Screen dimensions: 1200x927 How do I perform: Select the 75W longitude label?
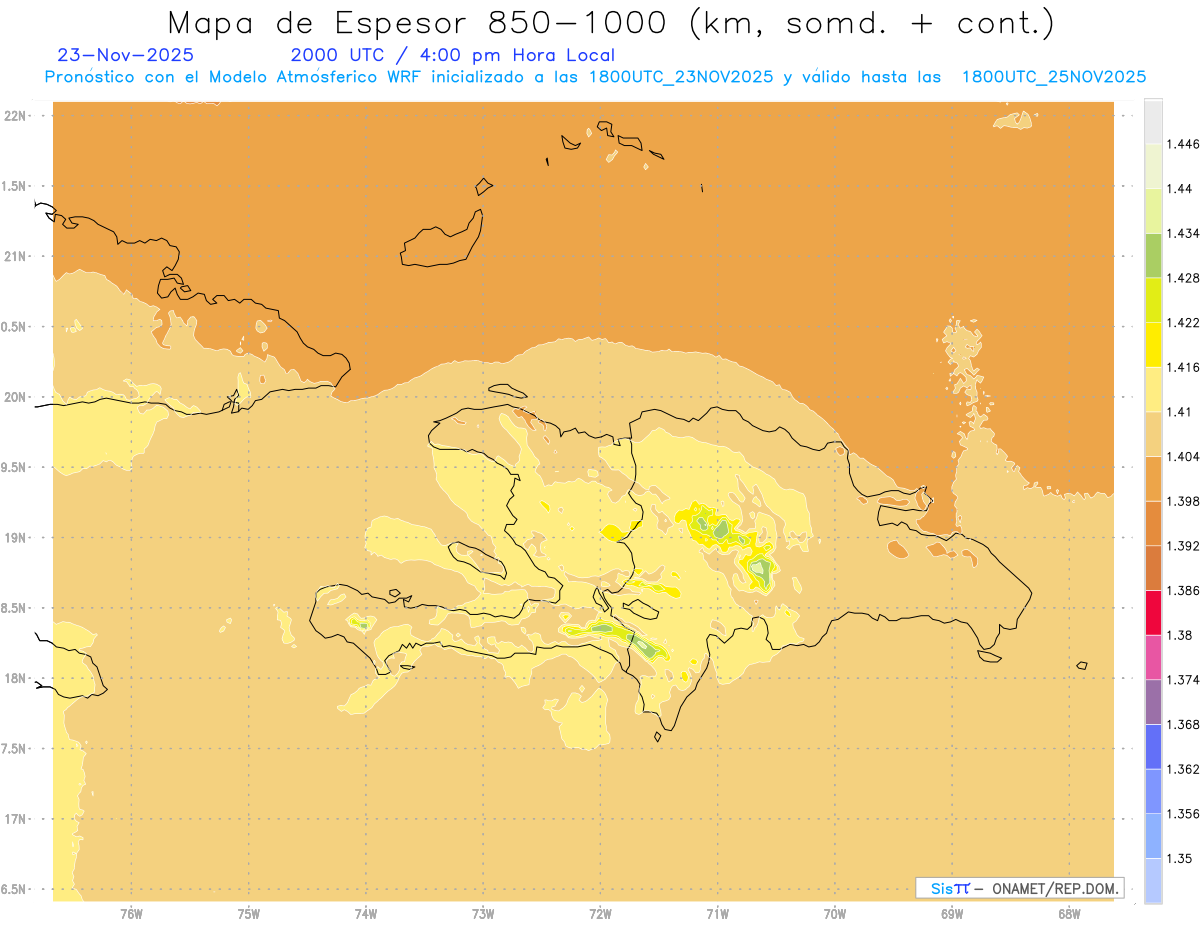point(249,913)
